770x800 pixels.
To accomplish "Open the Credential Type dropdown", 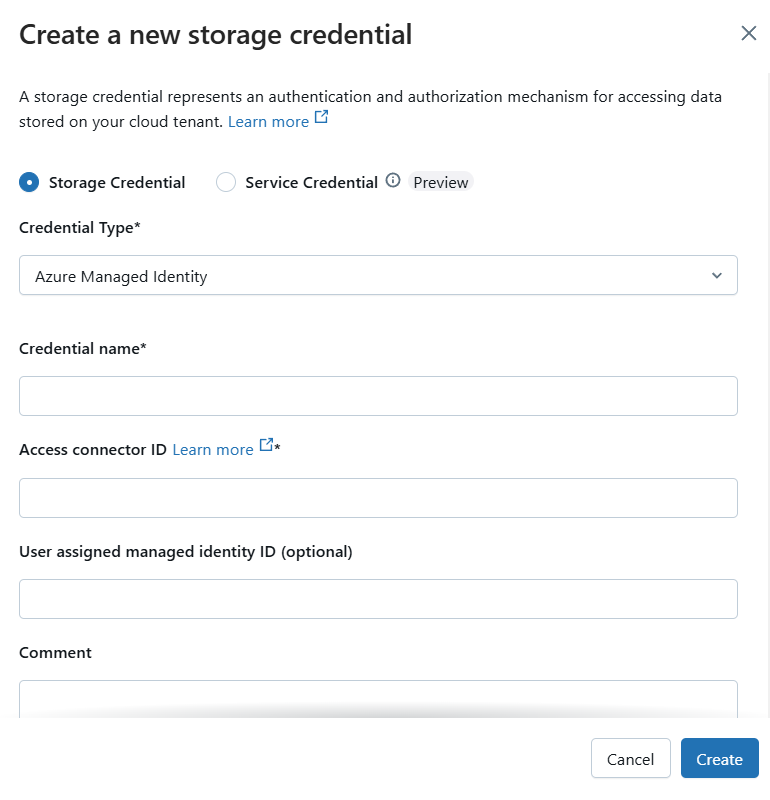I will tap(378, 275).
